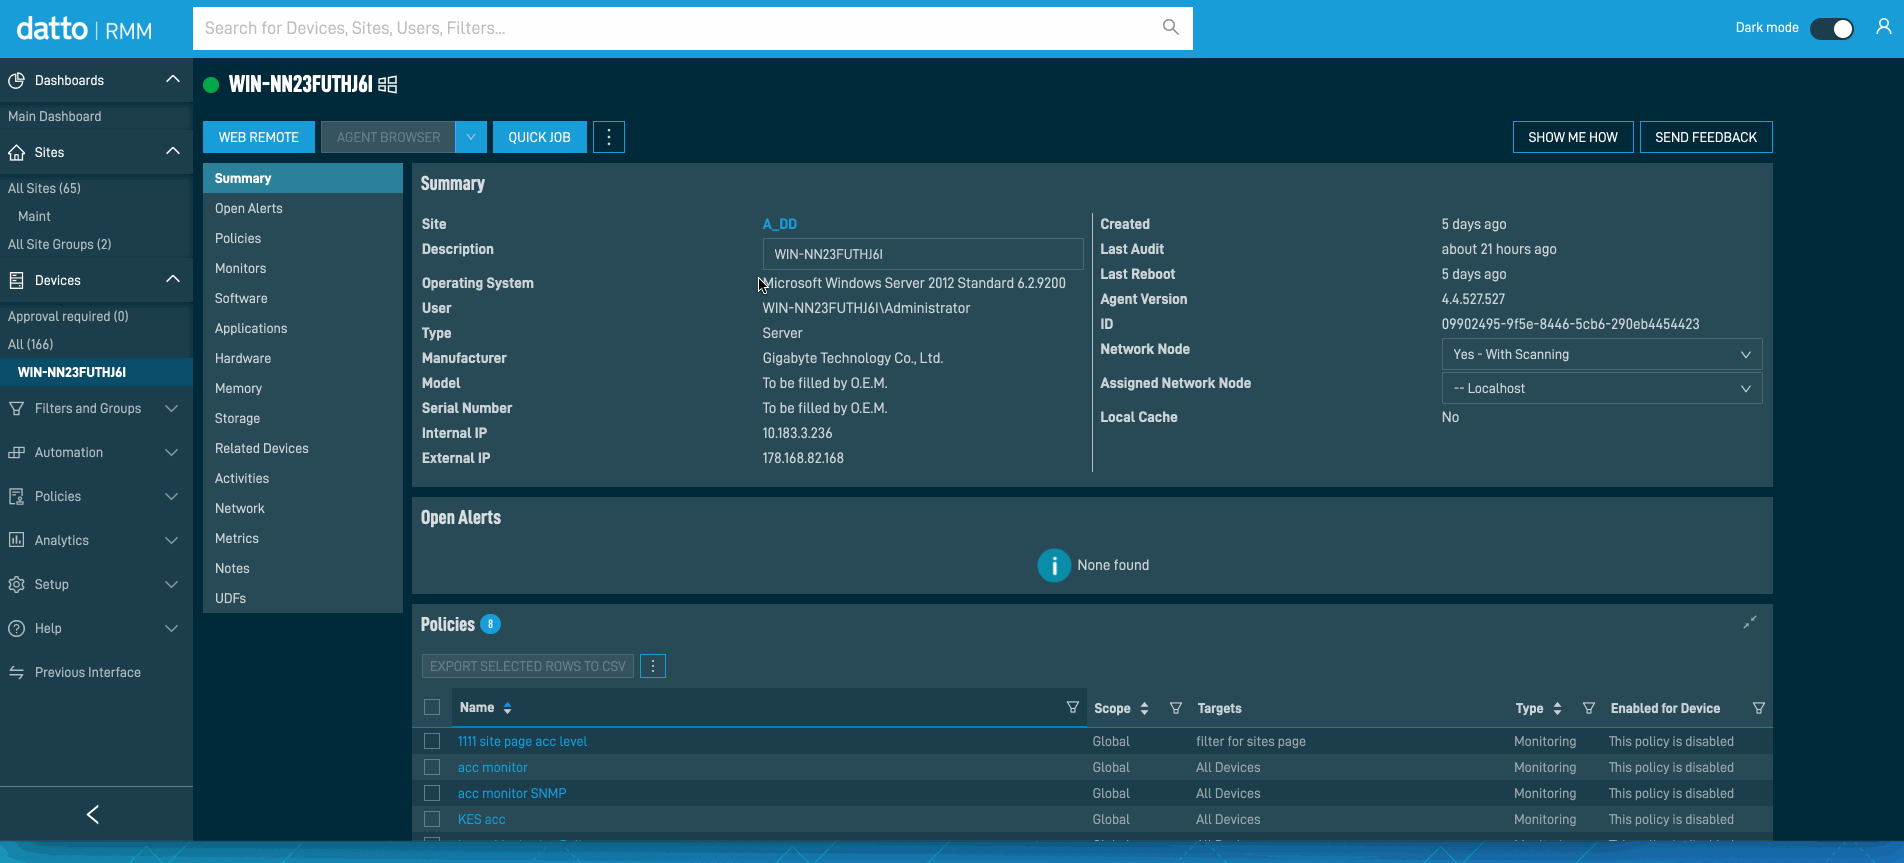This screenshot has height=863, width=1904.
Task: Collapse the sidebar with the left arrow
Action: 93,814
